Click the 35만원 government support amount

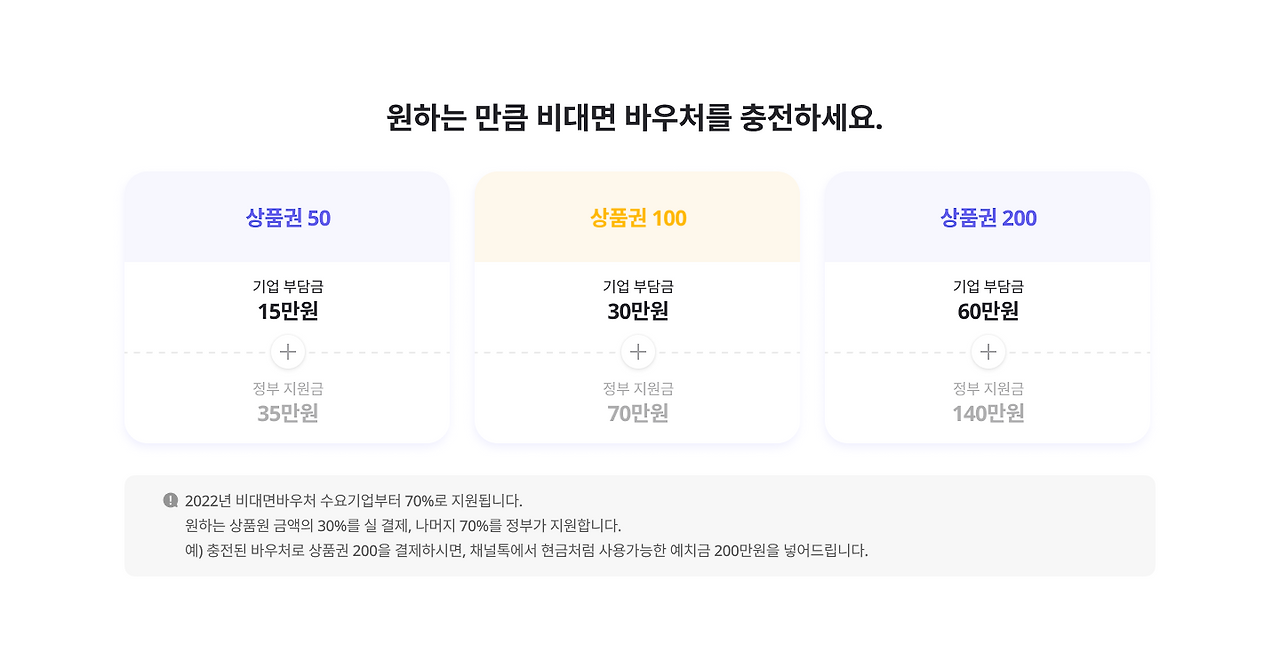pos(288,413)
